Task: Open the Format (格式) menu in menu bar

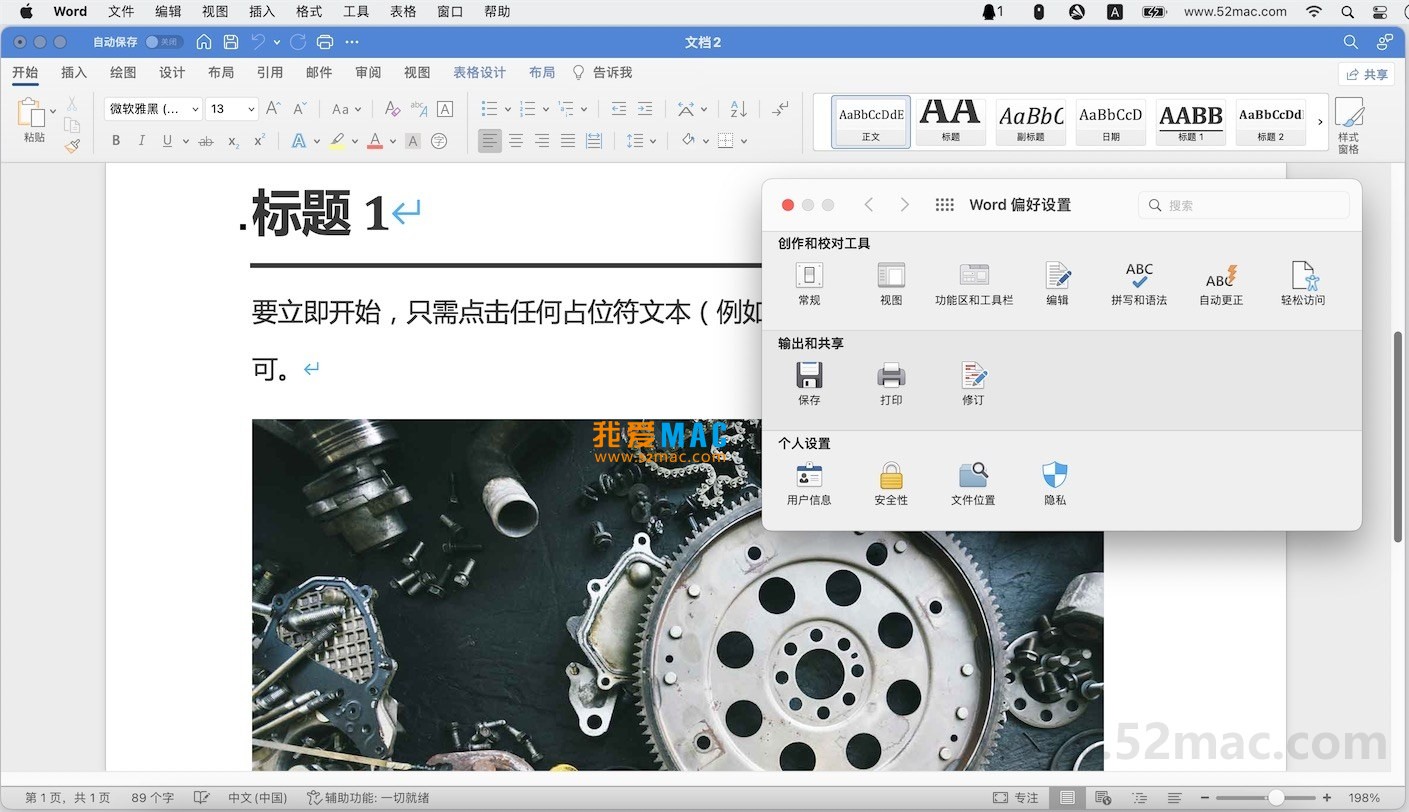Action: (309, 12)
